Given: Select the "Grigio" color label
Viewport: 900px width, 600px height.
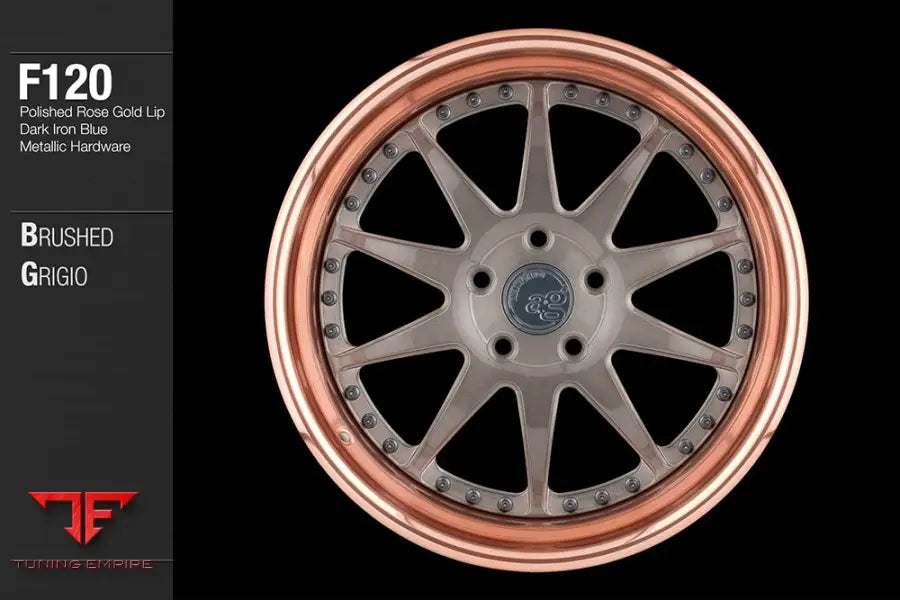Looking at the screenshot, I should point(54,275).
